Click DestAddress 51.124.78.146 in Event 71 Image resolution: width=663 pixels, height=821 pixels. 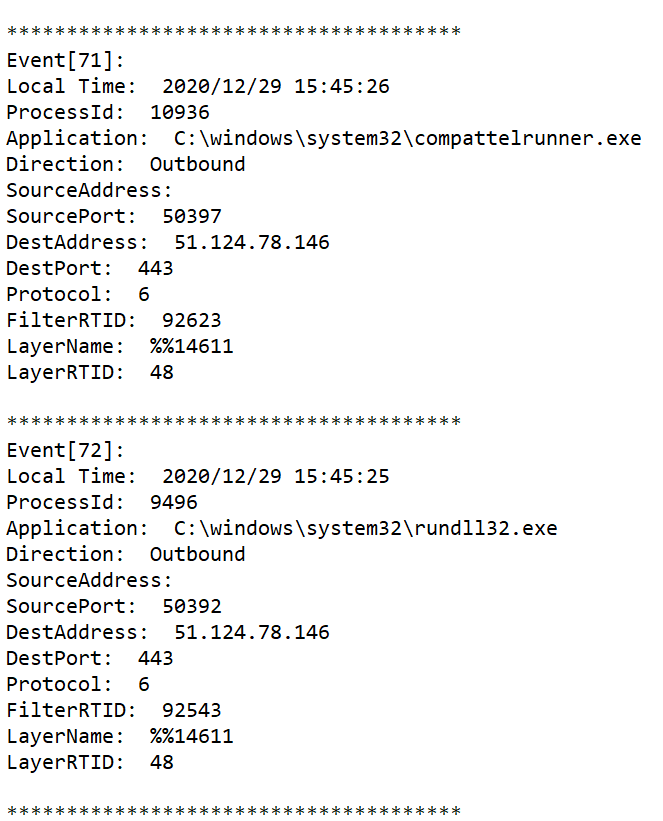(251, 242)
